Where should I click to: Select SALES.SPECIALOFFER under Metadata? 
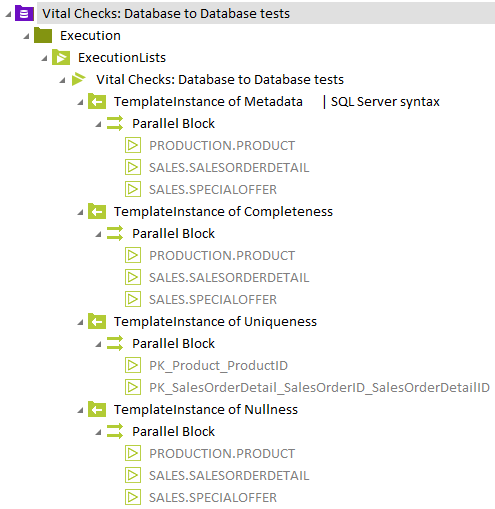point(213,190)
